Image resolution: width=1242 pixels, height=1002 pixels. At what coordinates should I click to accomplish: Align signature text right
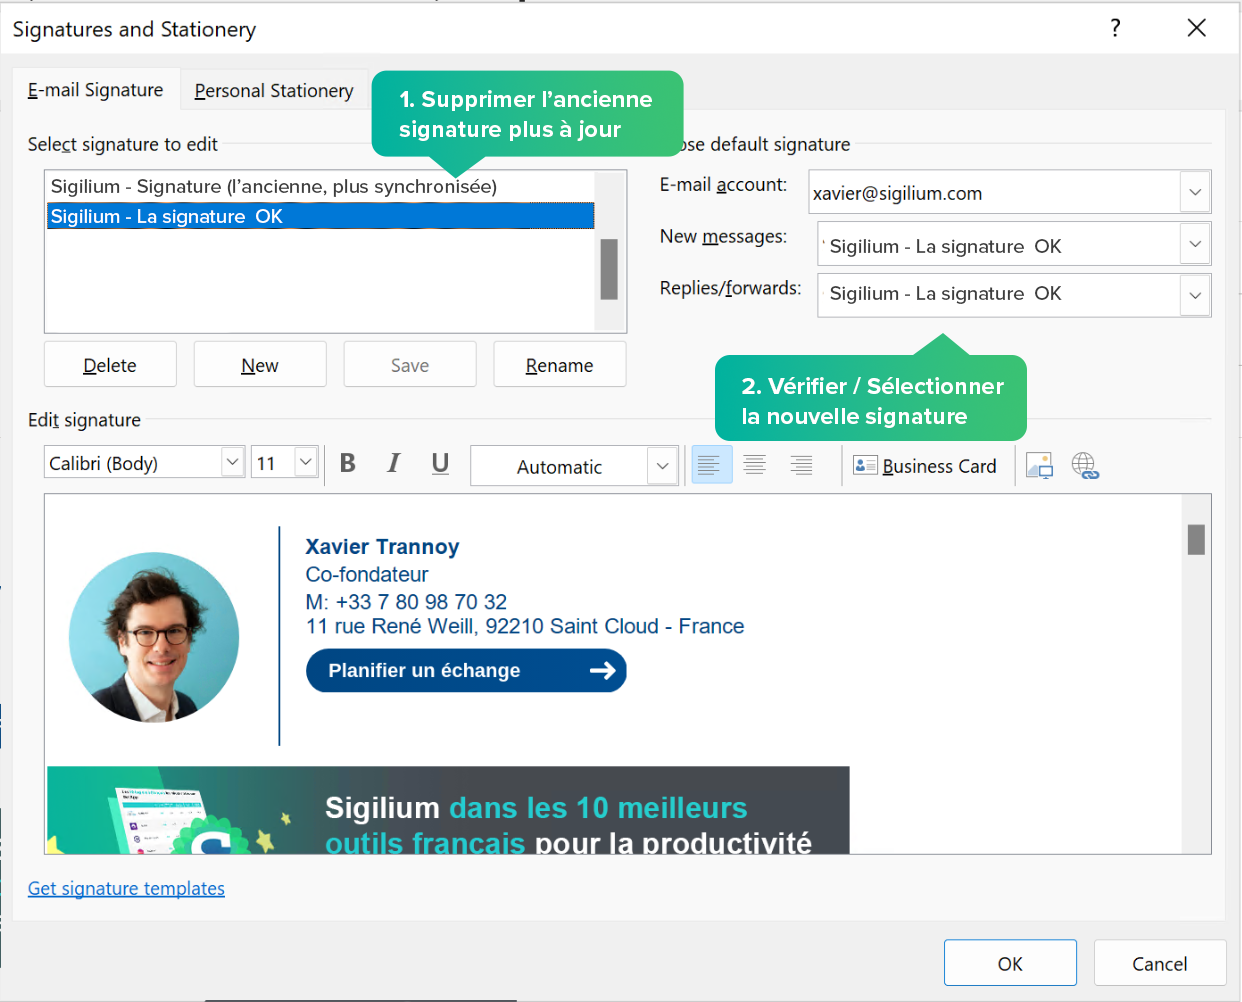(801, 465)
